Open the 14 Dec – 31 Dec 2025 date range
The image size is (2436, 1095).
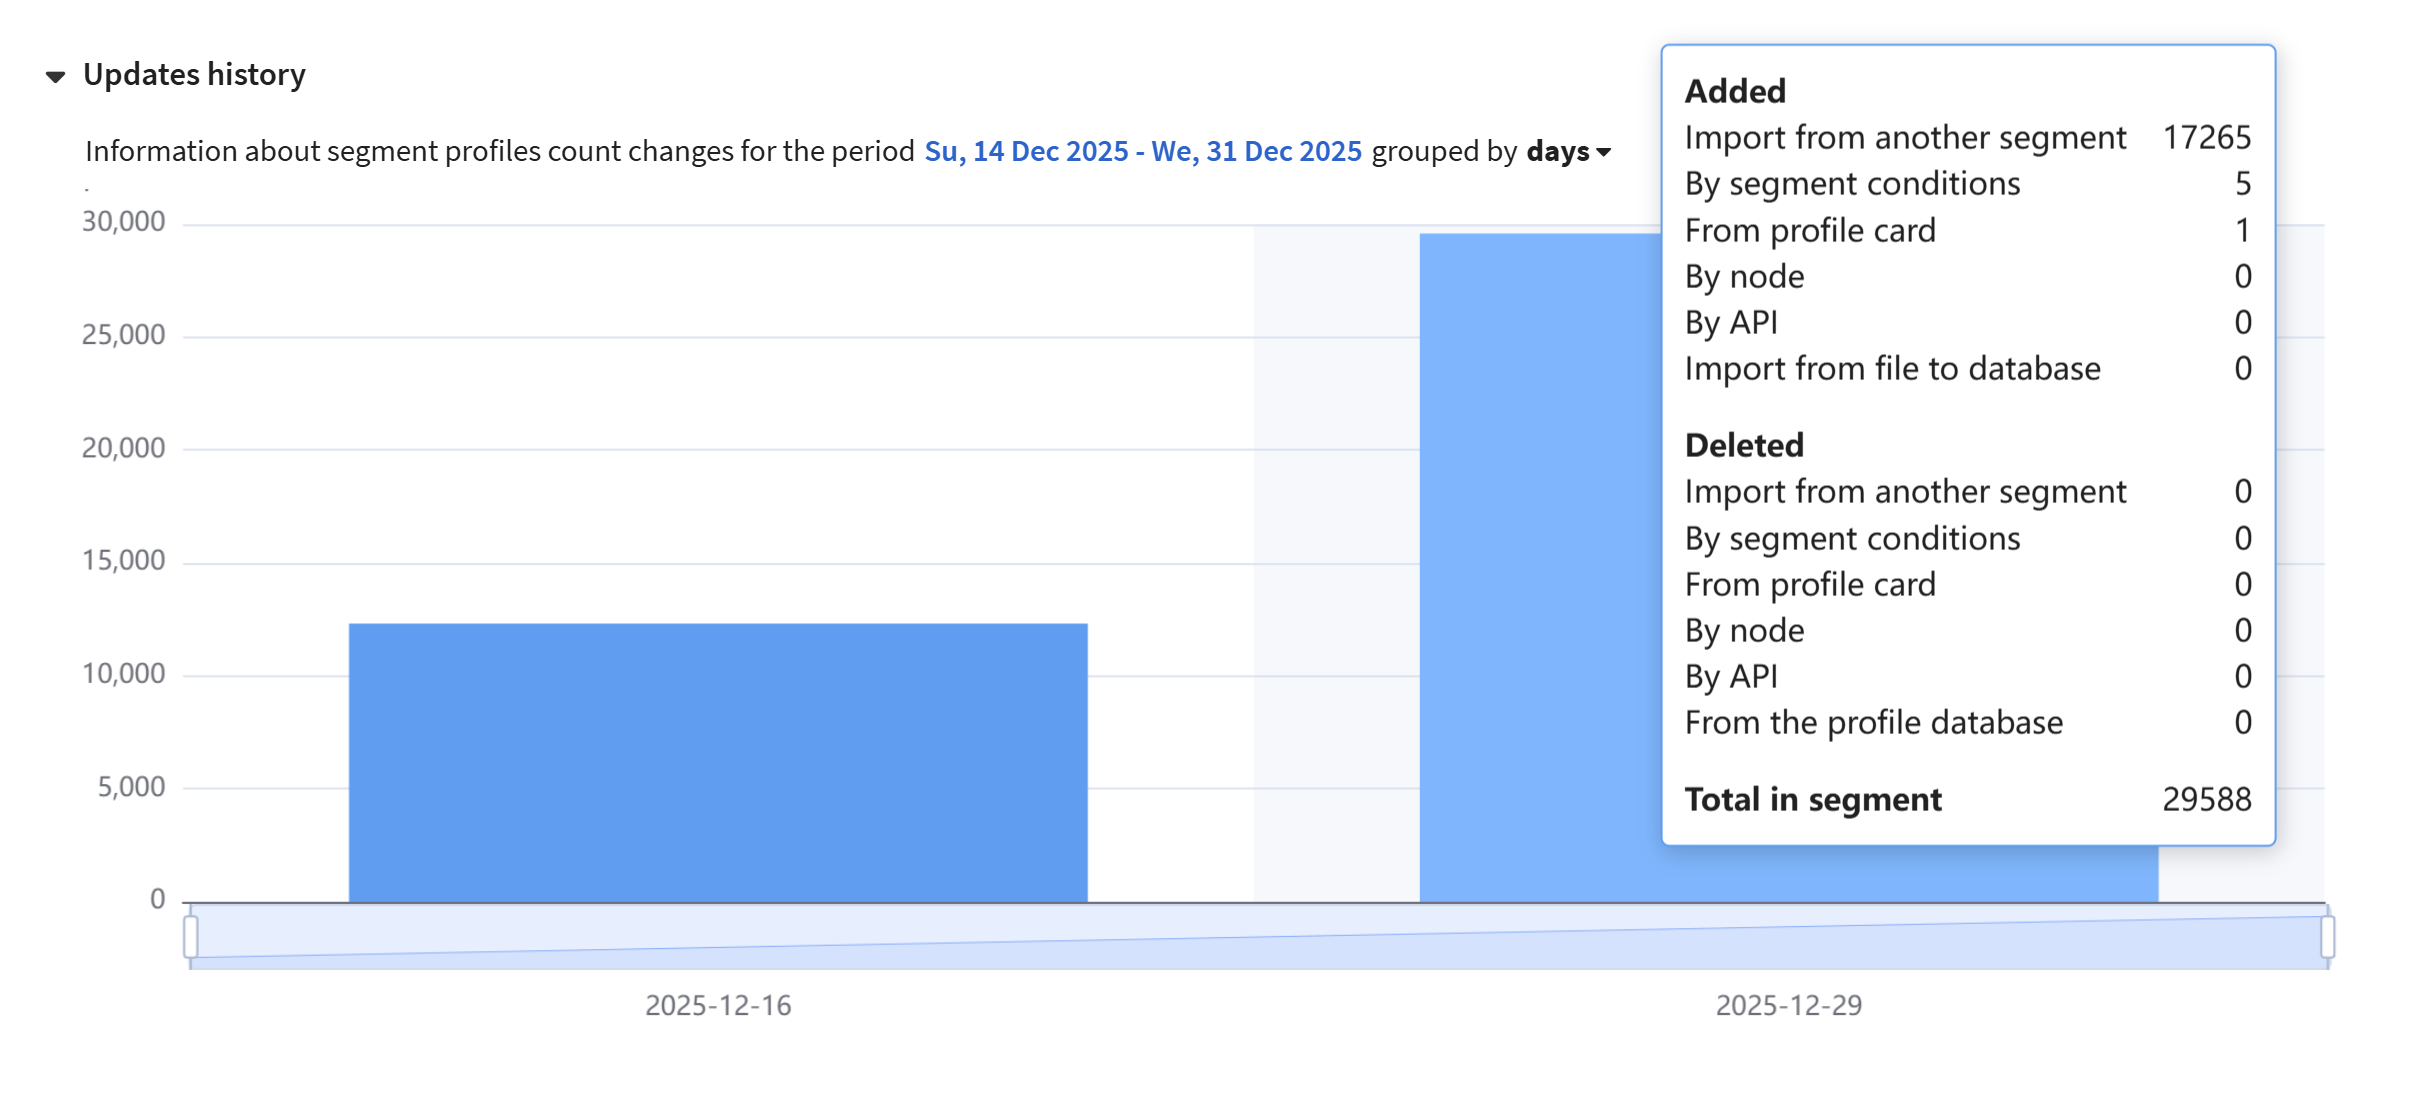pos(1142,151)
